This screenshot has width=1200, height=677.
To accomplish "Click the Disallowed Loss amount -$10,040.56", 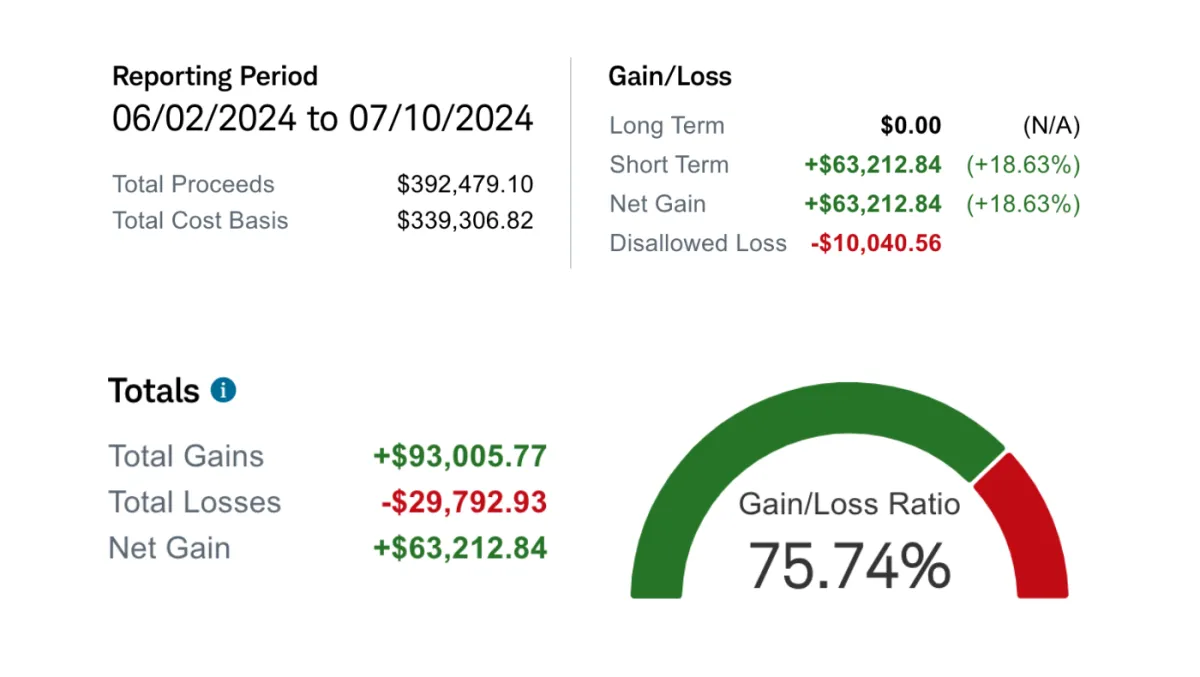I will point(875,243).
